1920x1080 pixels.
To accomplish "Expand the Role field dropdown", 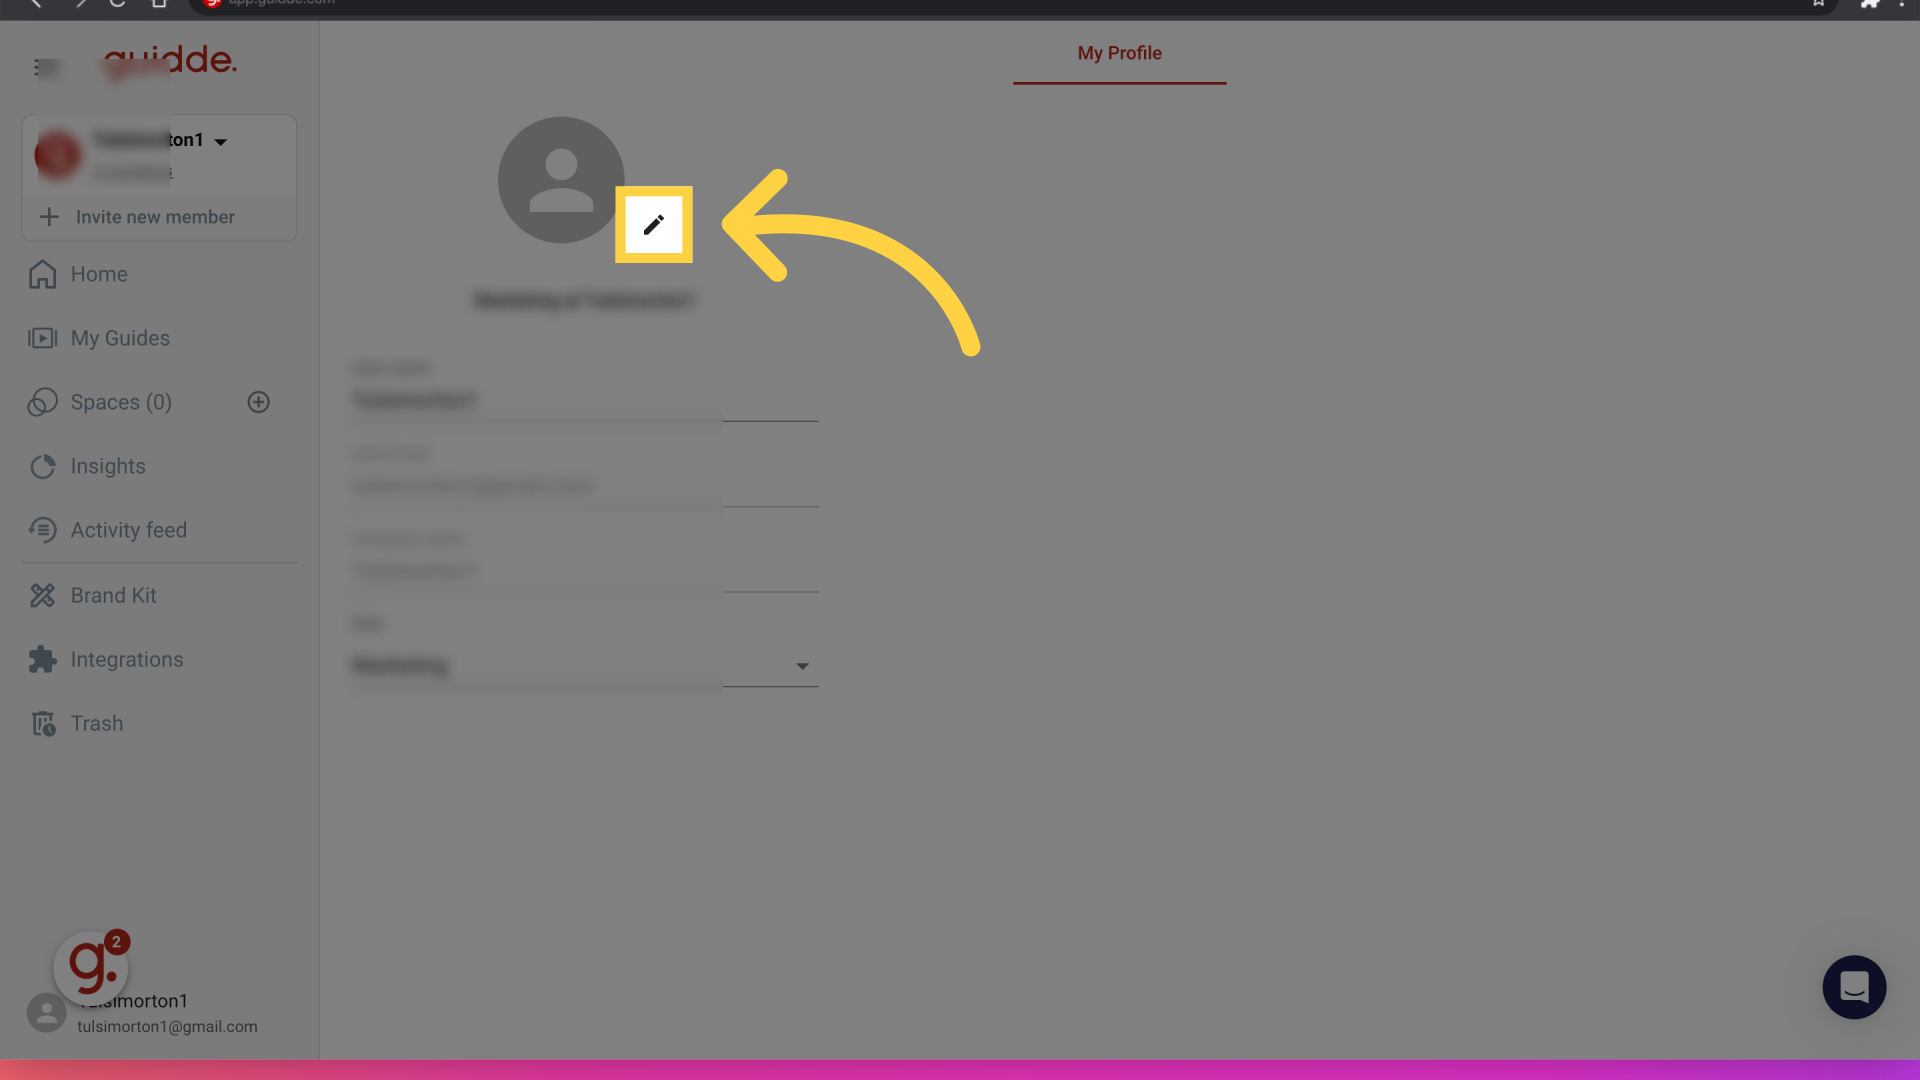I will (x=802, y=666).
